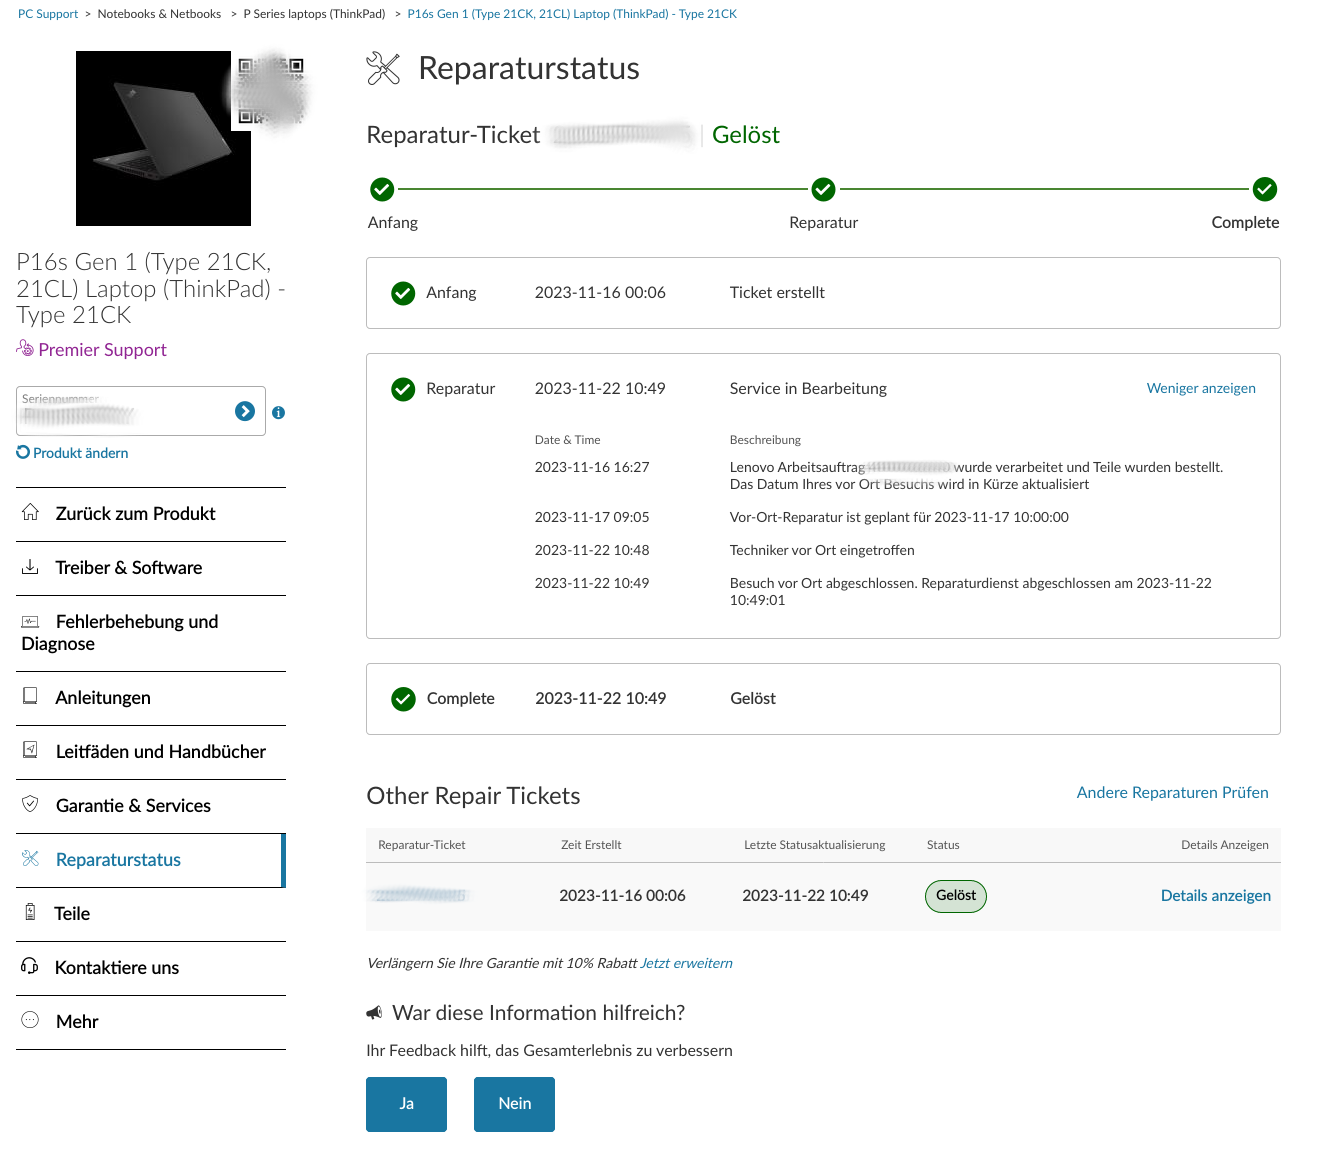Collapse repair details via Weniger anzeigen

pos(1201,388)
